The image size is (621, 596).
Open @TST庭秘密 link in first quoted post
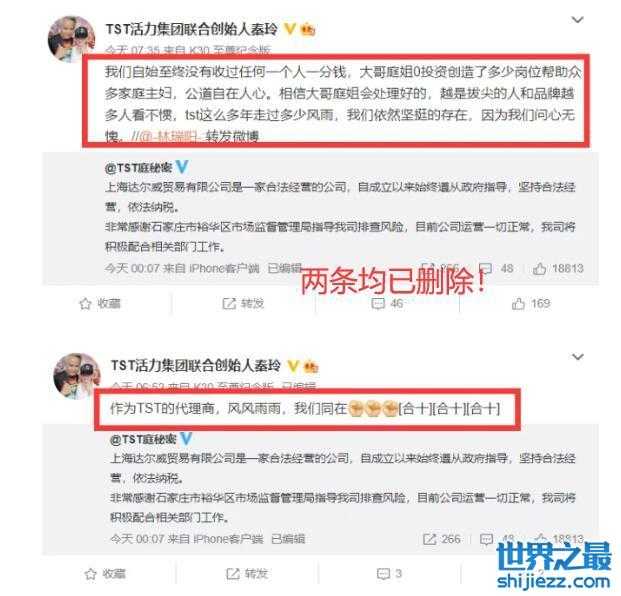[139, 168]
